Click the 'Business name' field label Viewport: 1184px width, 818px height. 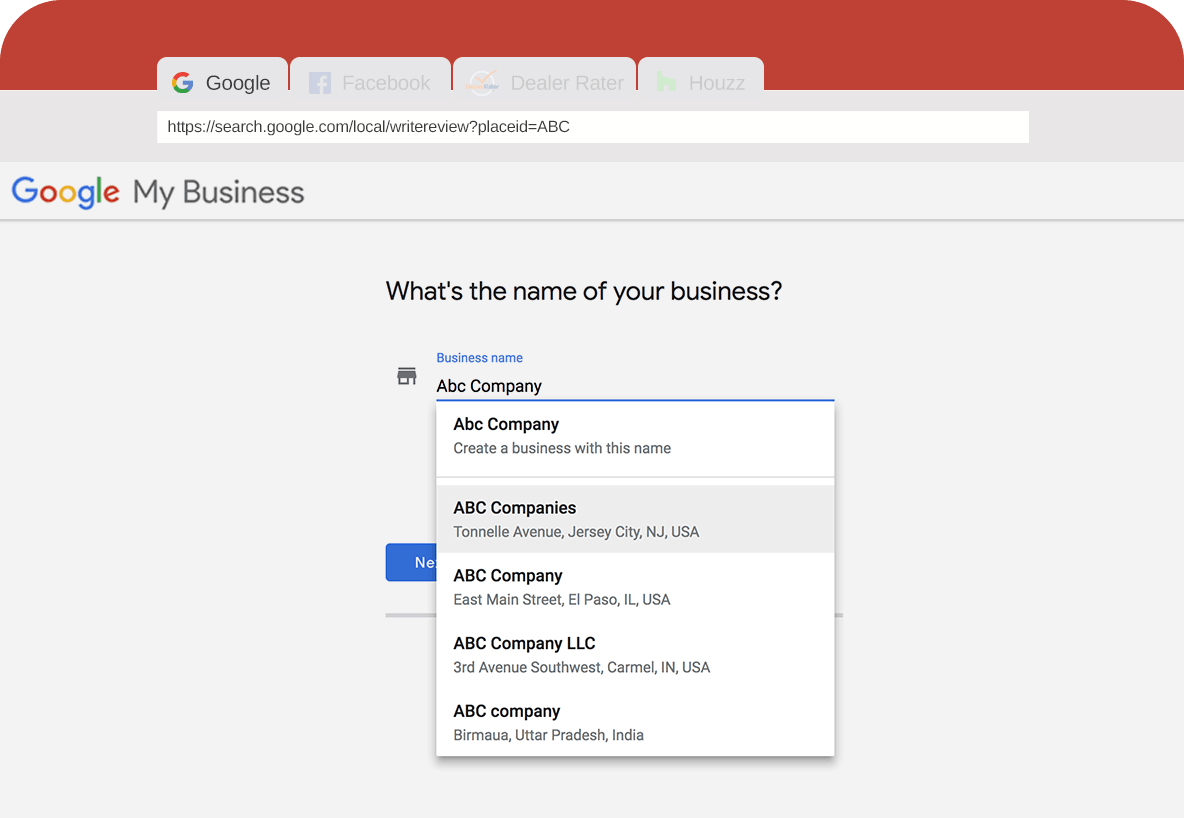[x=479, y=358]
